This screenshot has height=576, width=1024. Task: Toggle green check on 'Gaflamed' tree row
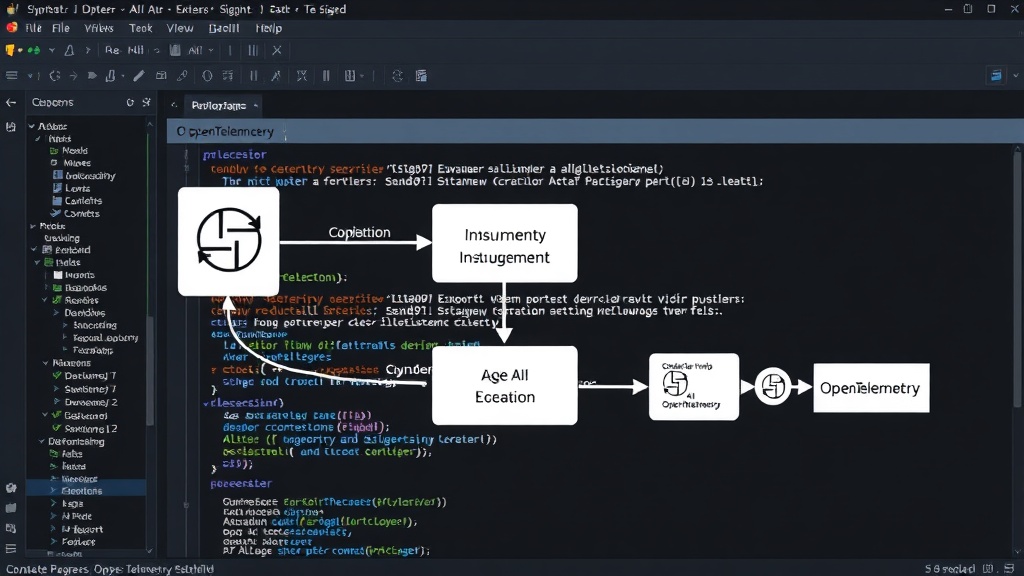[x=57, y=415]
